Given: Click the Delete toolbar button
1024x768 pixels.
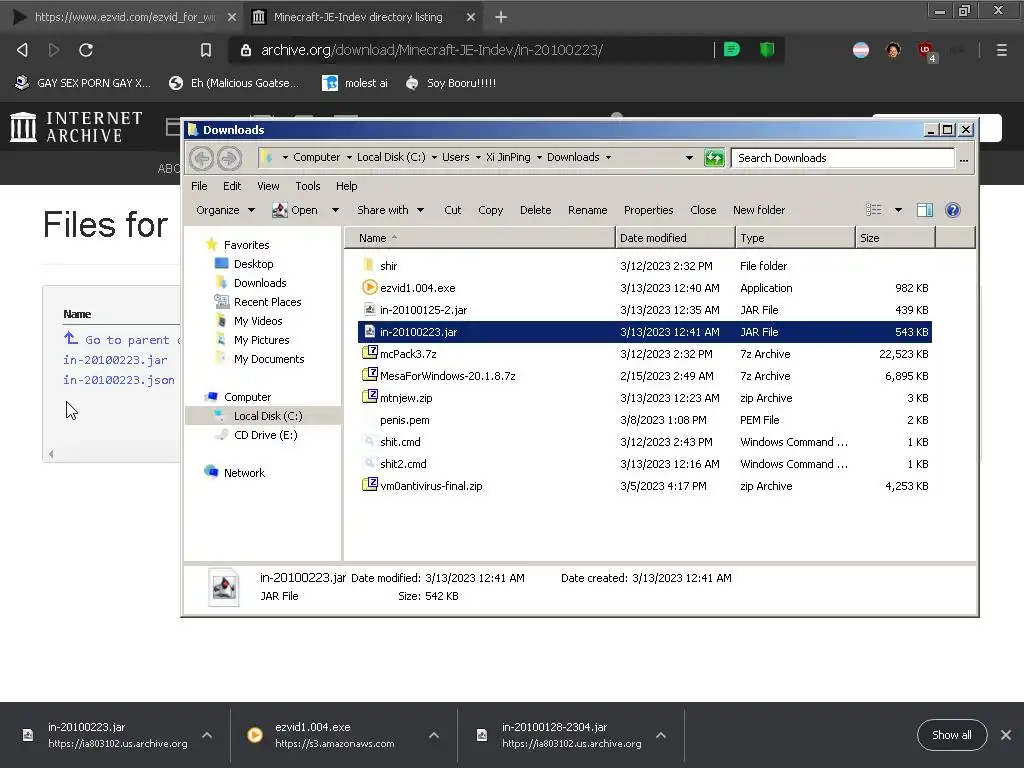Looking at the screenshot, I should click(536, 210).
